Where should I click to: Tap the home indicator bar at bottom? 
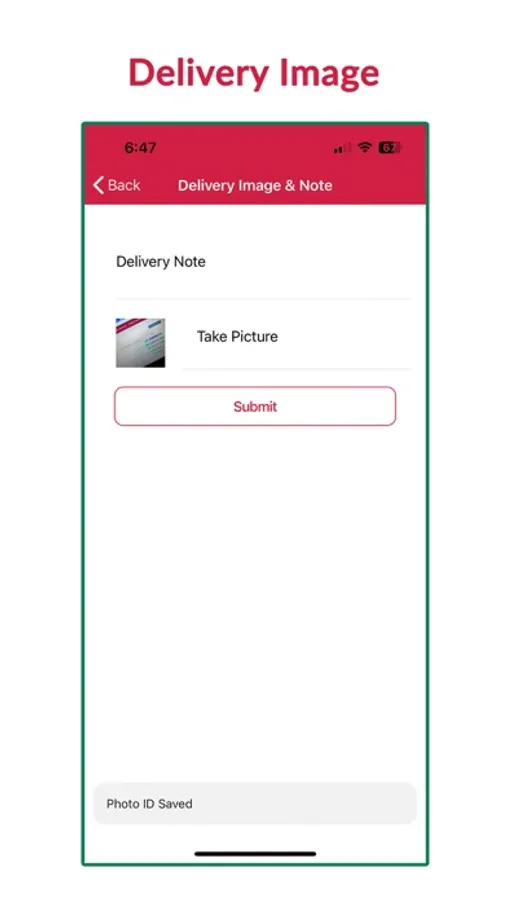255,854
